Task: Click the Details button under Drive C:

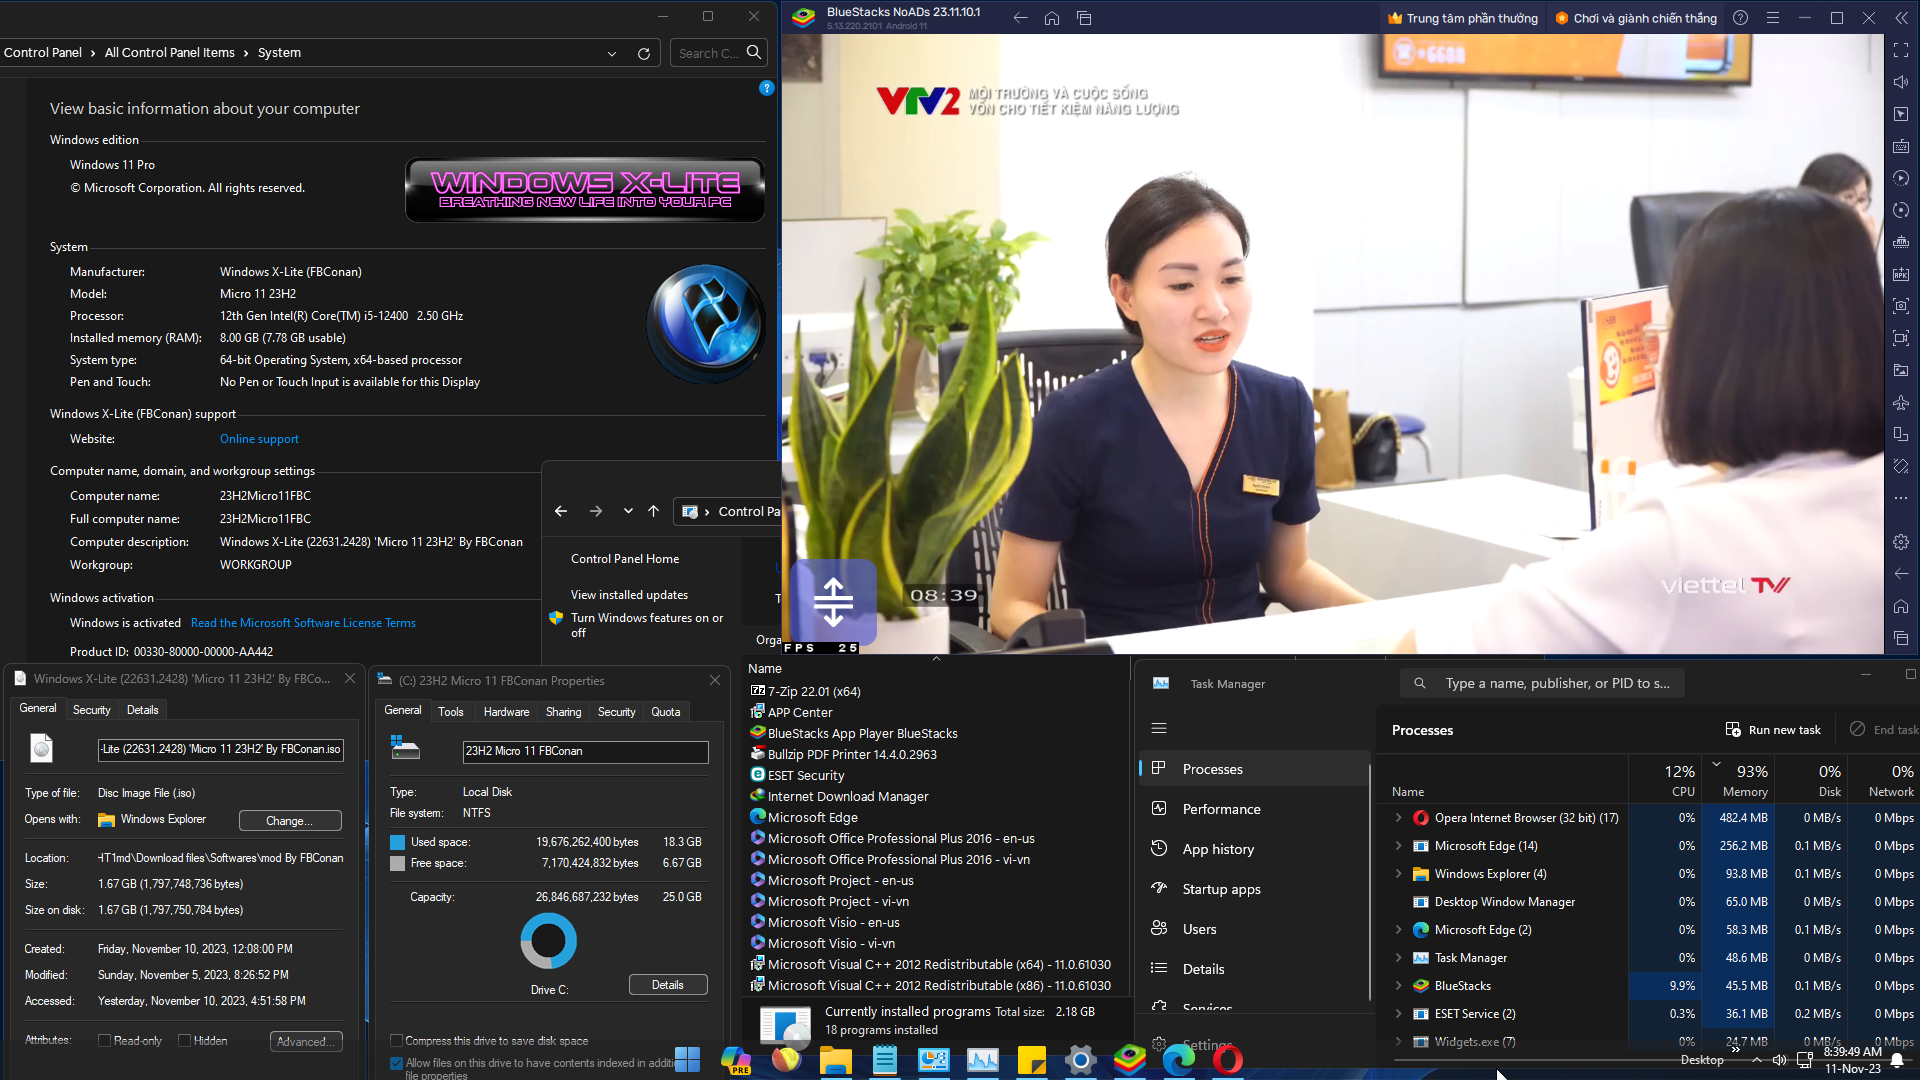Action: coord(668,985)
